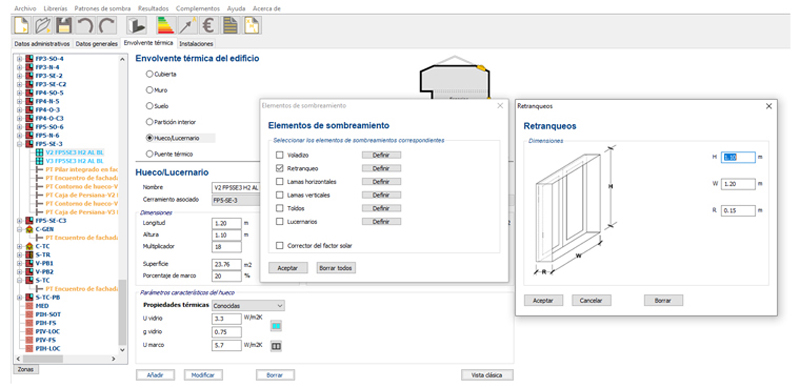This screenshot has height=388, width=800.
Task: Click Definir button next to Retranqueo
Action: [381, 168]
